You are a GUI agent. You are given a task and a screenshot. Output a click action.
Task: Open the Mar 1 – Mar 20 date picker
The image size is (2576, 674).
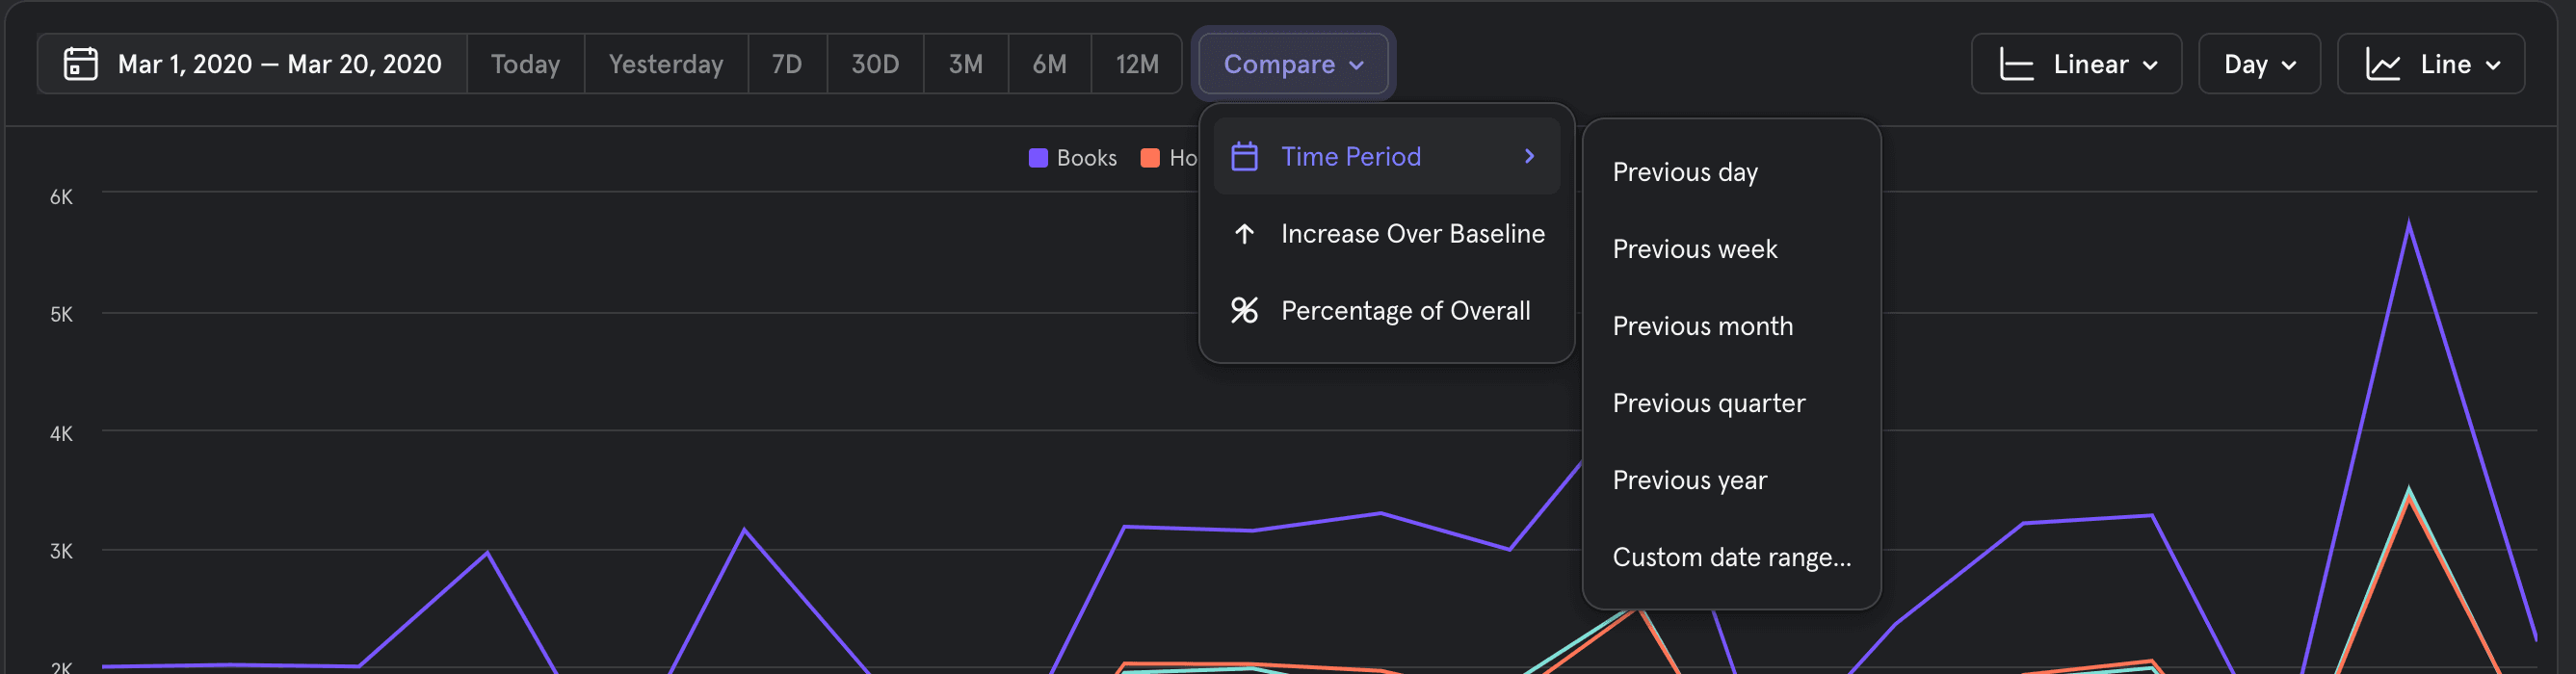pos(279,64)
